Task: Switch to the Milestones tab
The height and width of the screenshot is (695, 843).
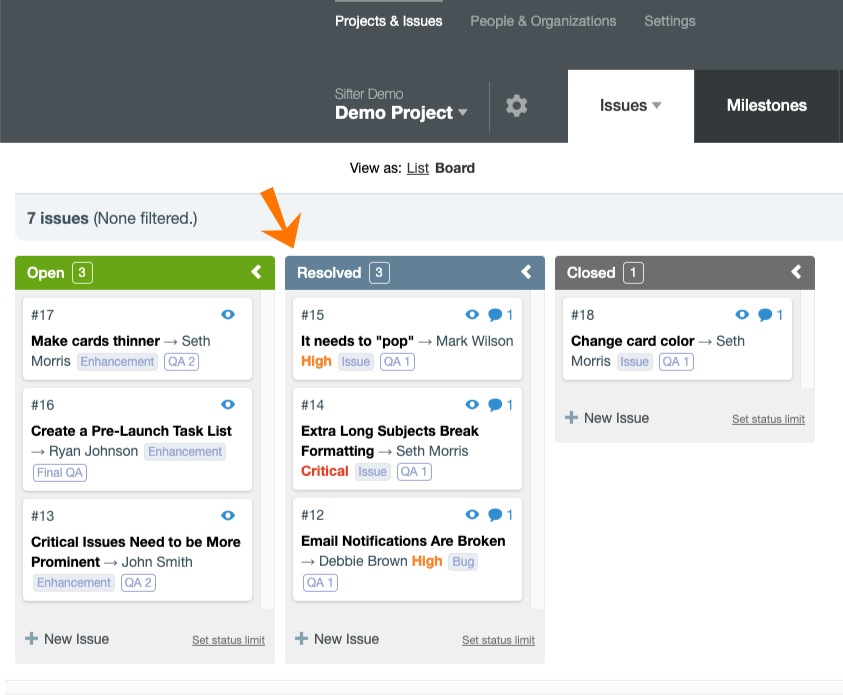Action: pos(766,105)
